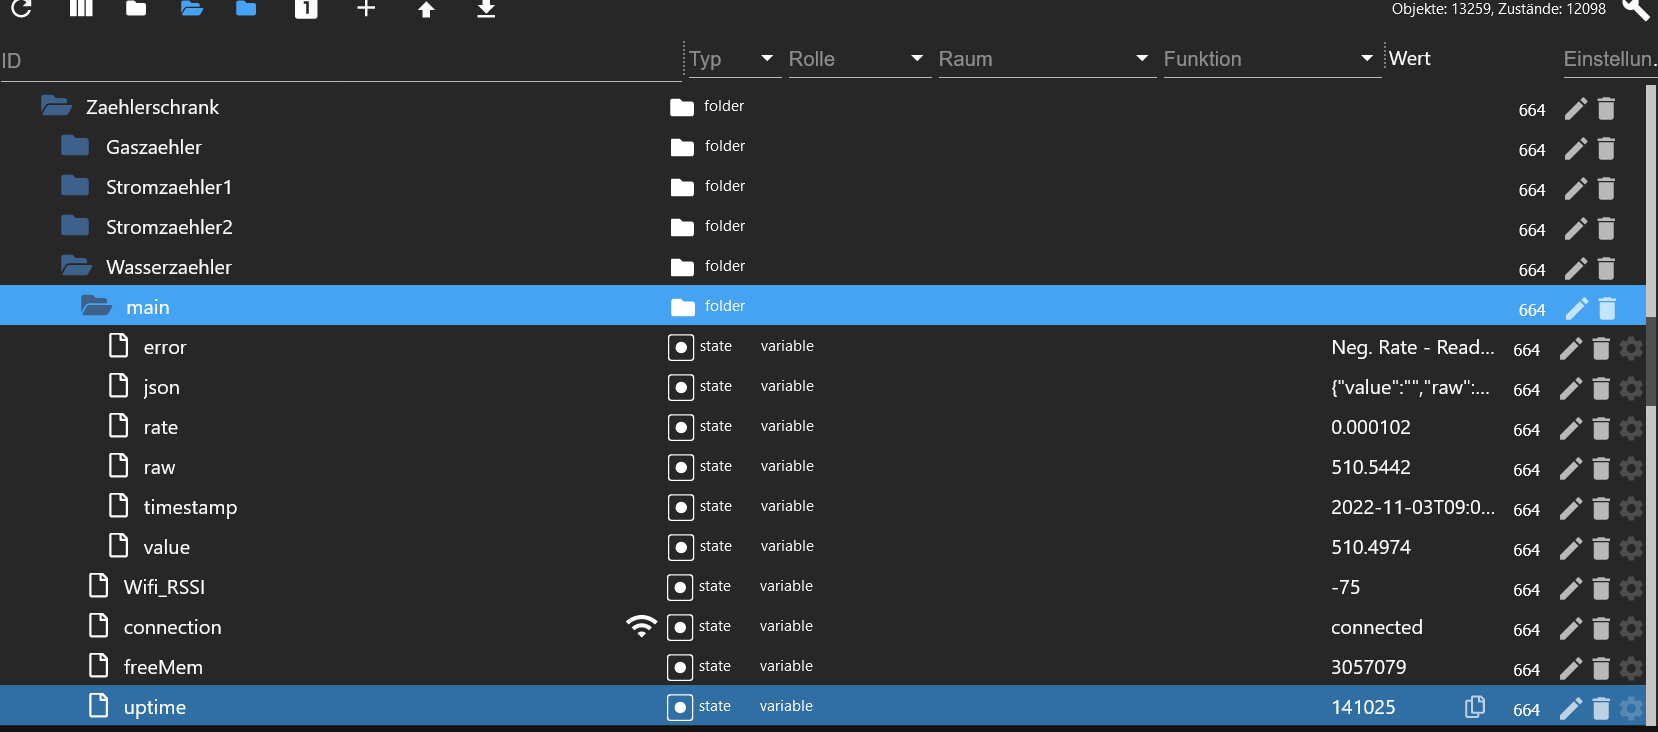Click the value 510.4974
This screenshot has height=732, width=1658.
click(x=1371, y=547)
